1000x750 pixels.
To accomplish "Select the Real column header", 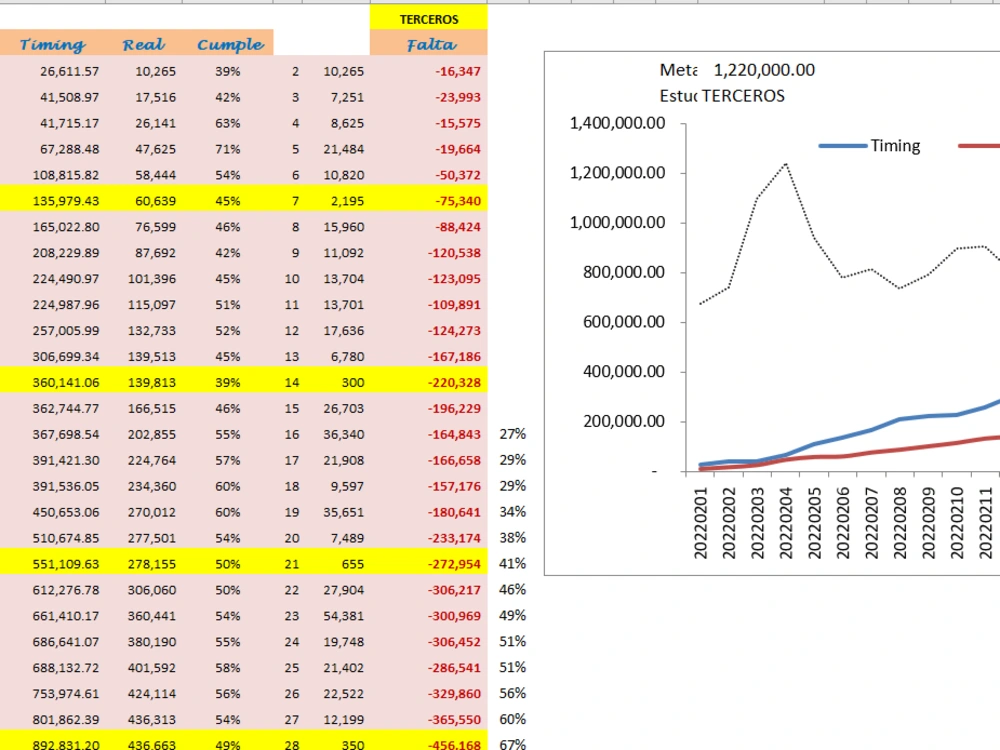I will (144, 44).
